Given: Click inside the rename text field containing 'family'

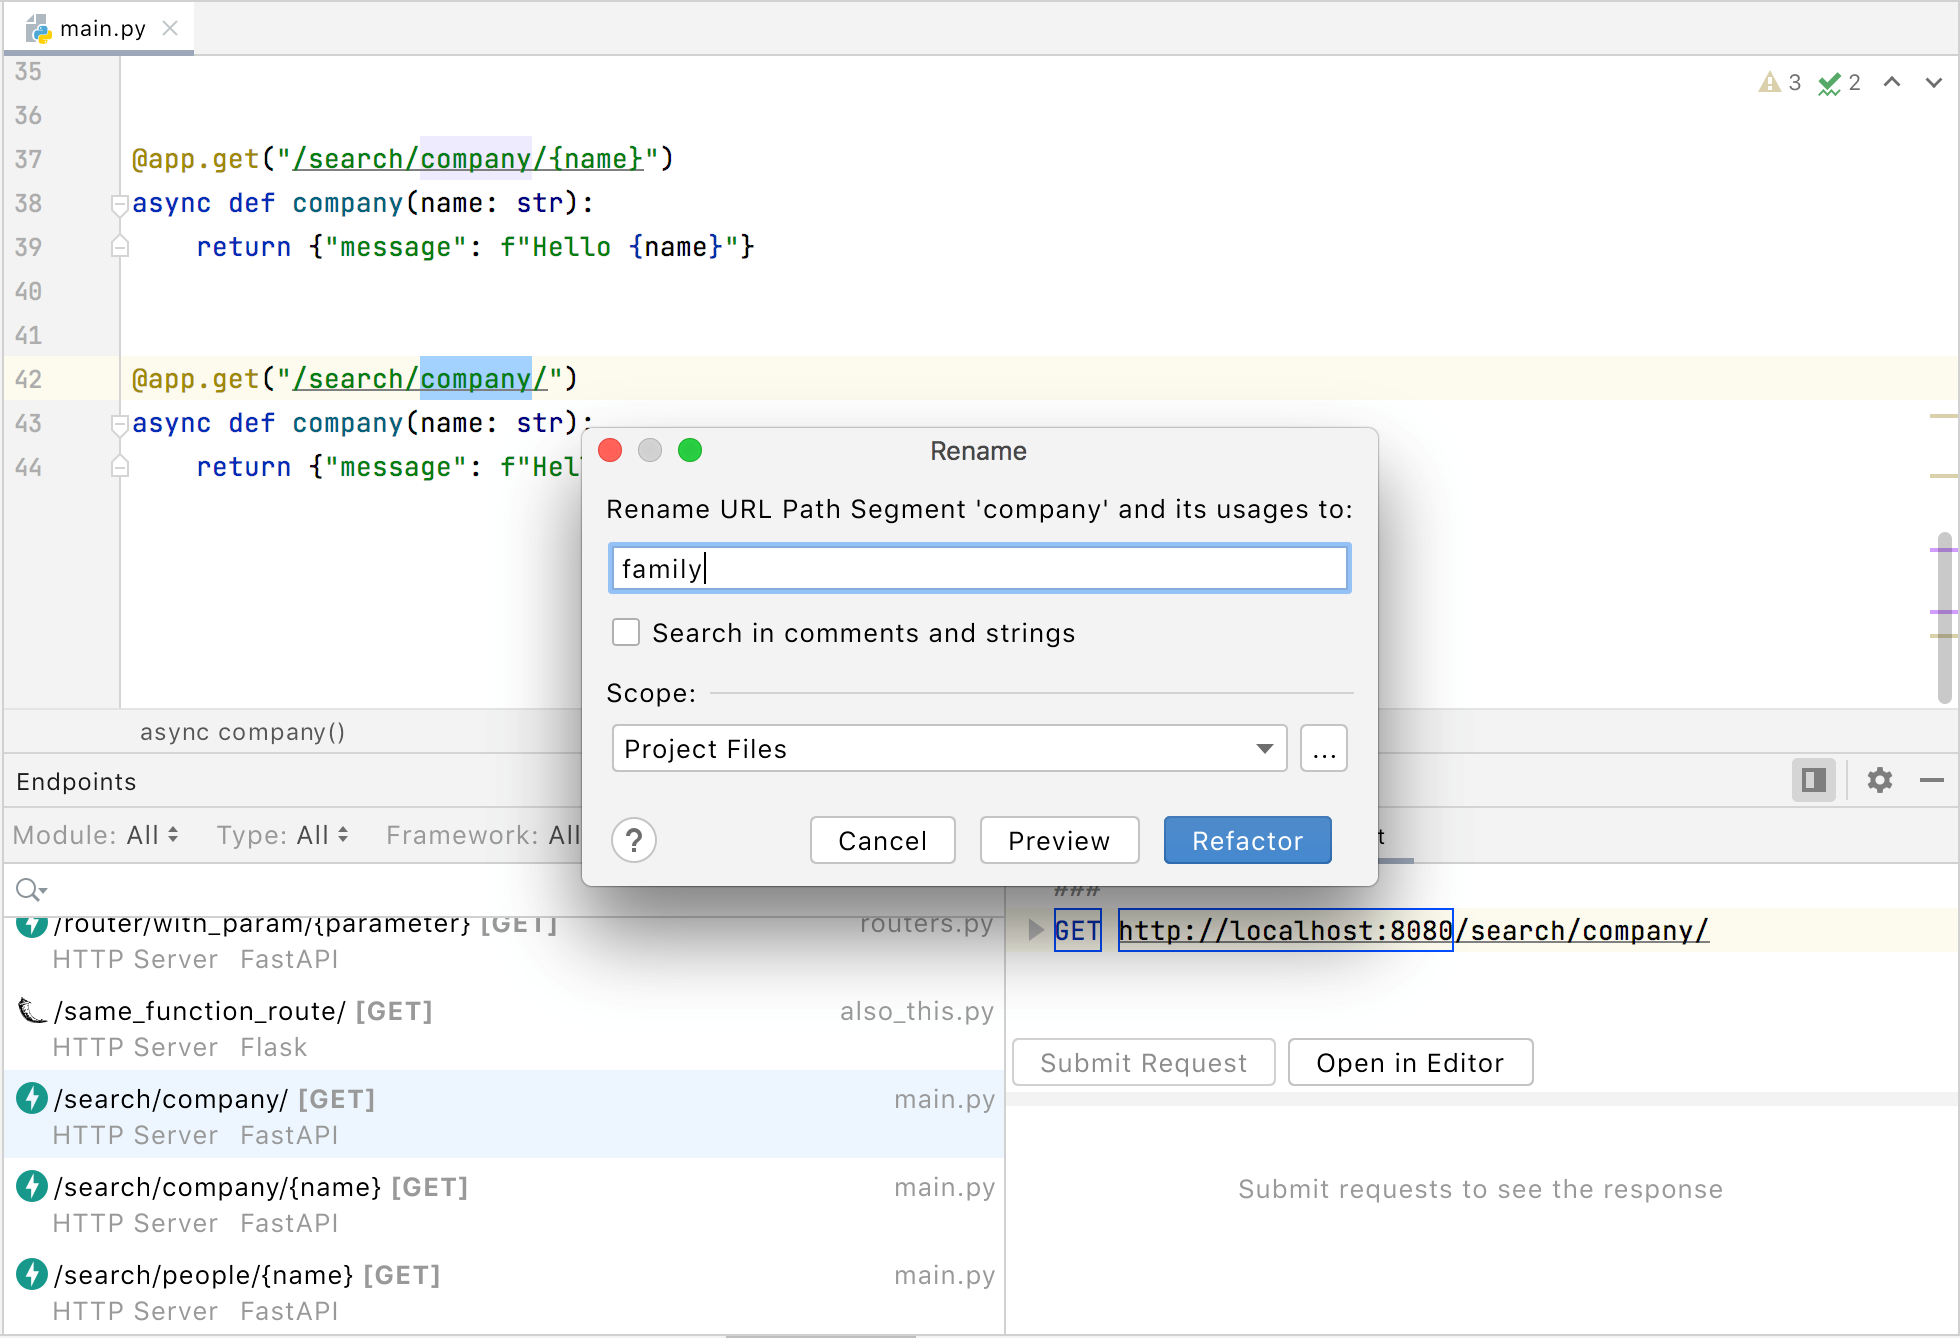Looking at the screenshot, I should click(978, 568).
